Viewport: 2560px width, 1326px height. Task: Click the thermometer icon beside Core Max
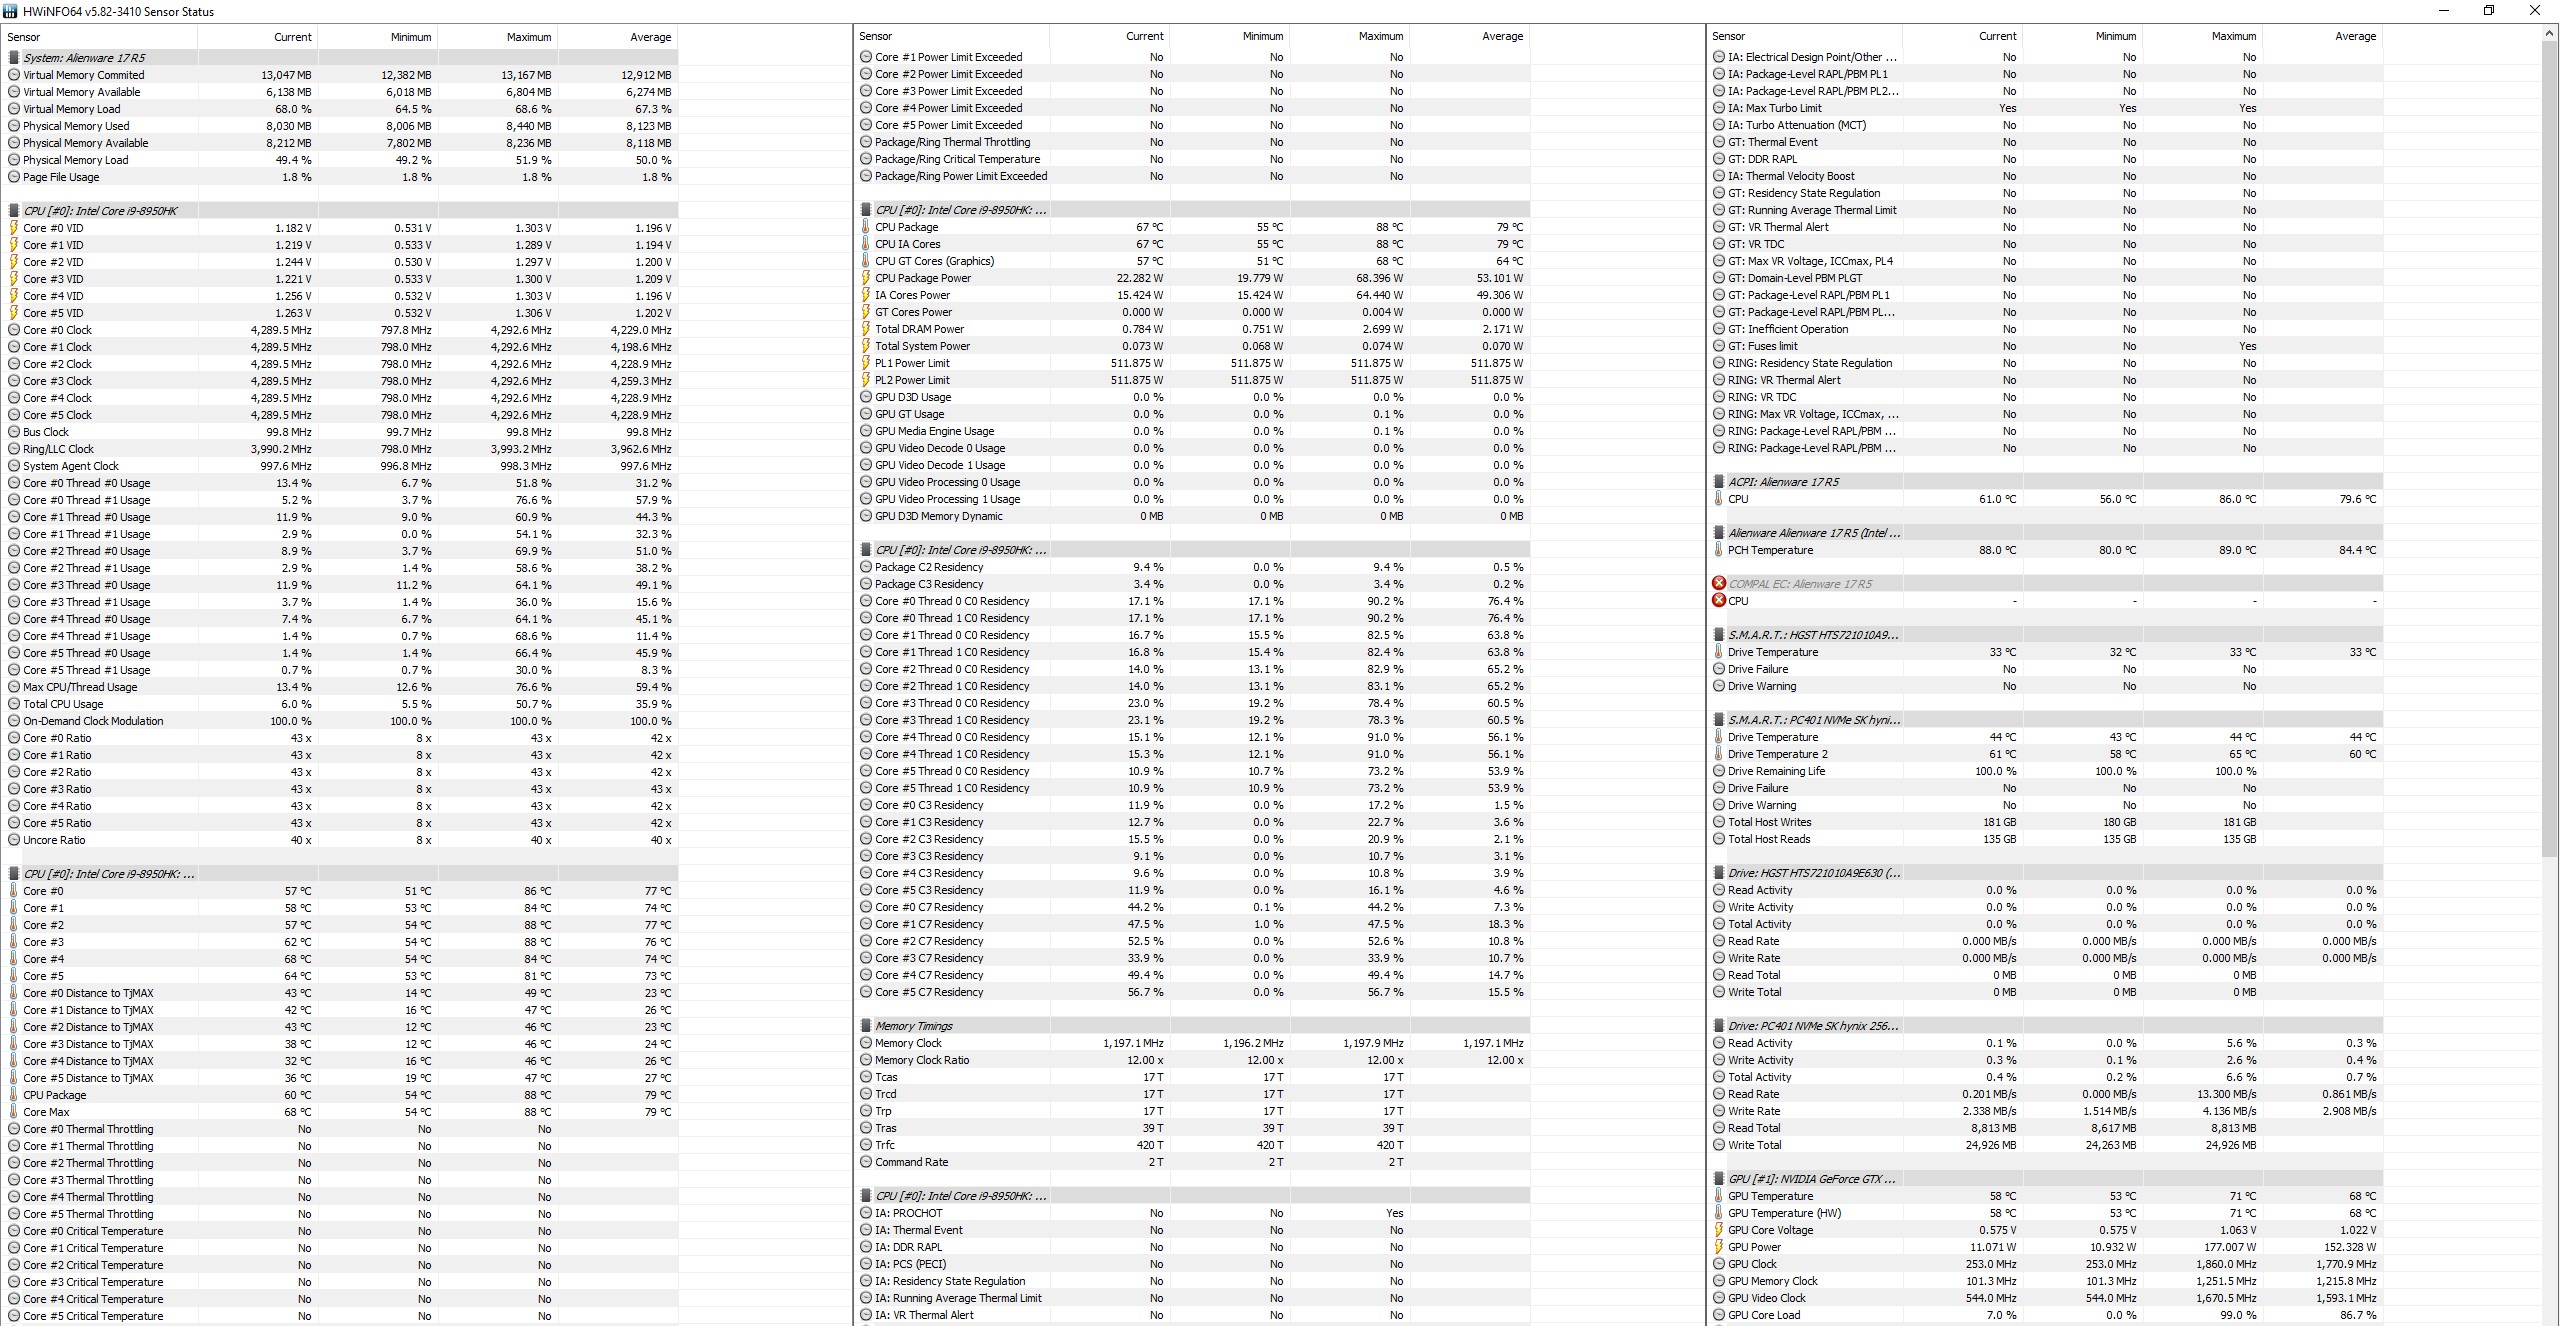tap(14, 1112)
